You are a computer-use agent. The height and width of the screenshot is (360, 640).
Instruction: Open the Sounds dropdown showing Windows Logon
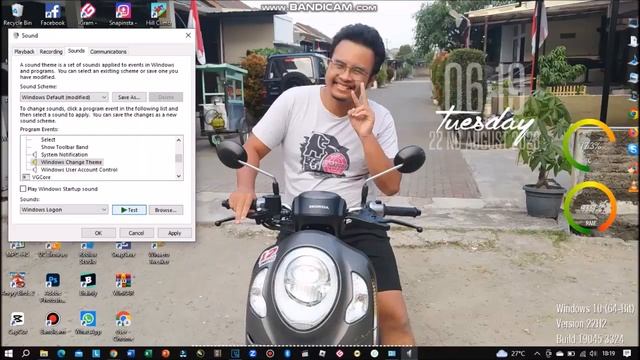(64, 209)
